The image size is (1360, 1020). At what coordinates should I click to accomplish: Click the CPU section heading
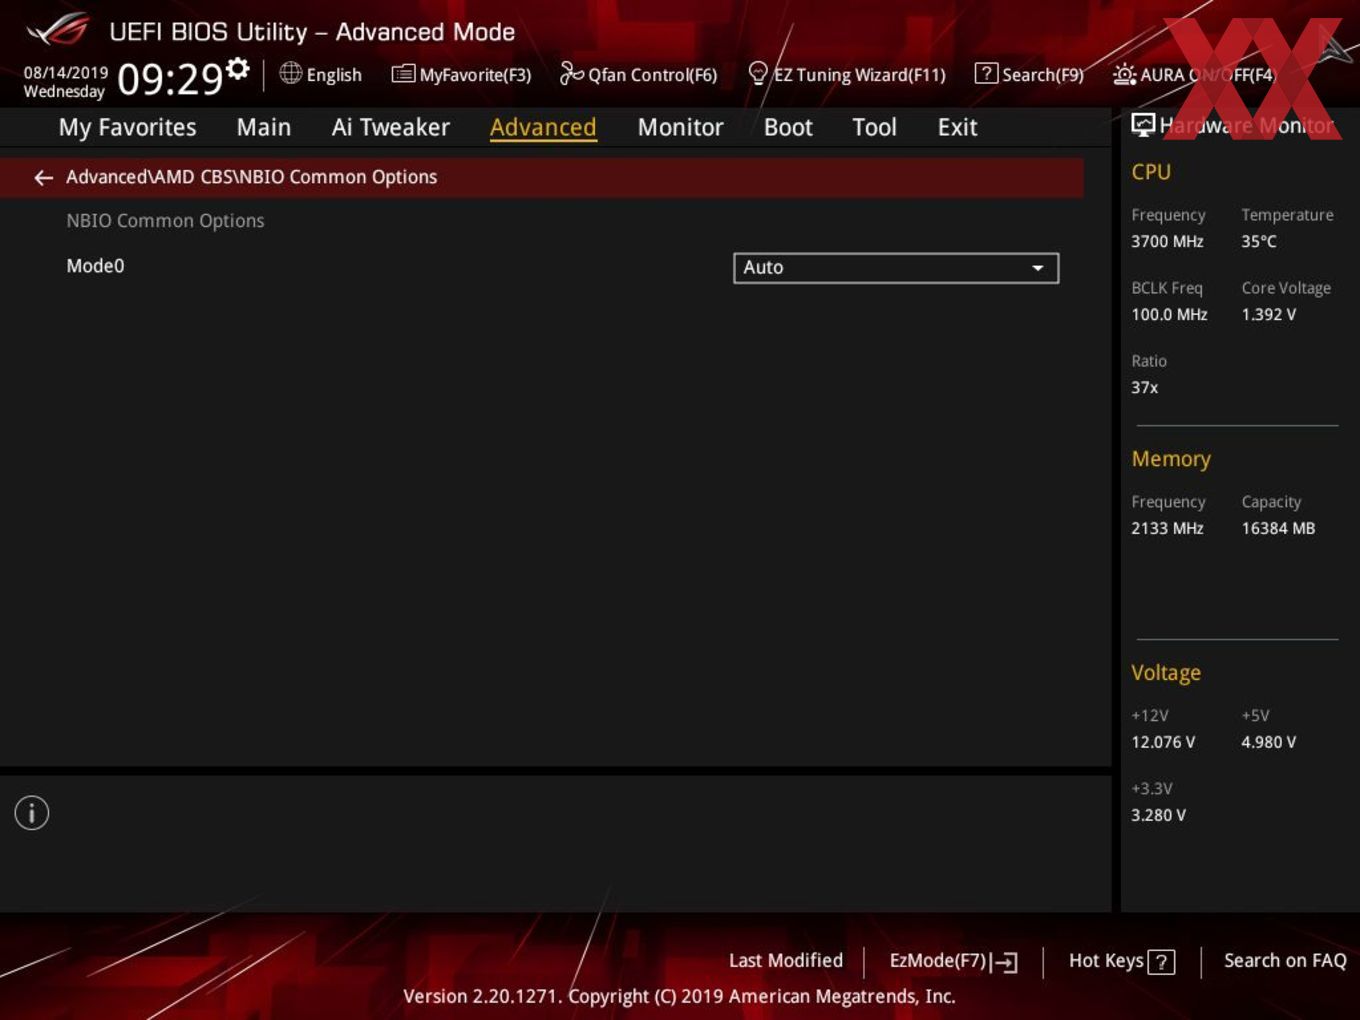coord(1151,172)
